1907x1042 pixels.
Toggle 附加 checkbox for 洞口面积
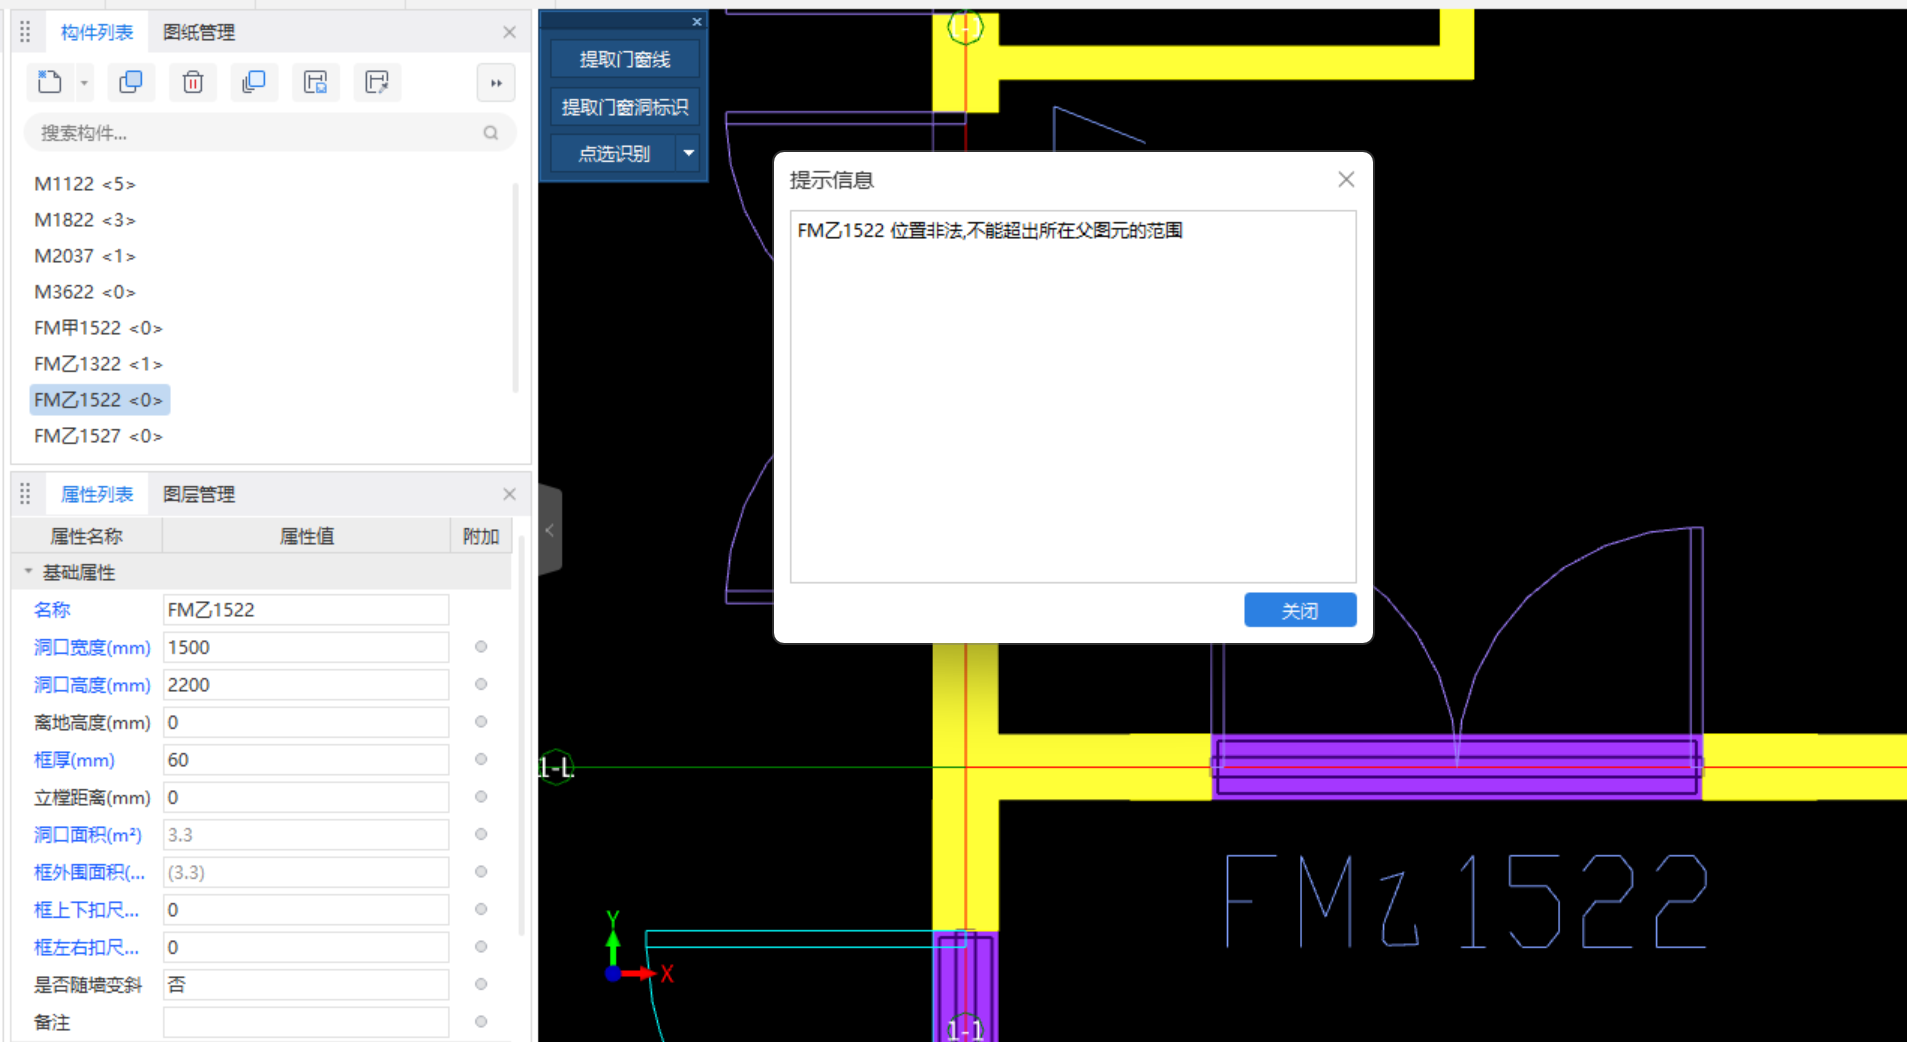tap(481, 834)
